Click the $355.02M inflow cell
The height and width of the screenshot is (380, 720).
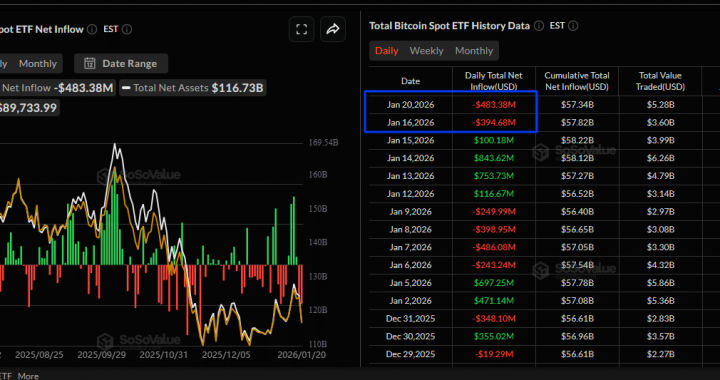coord(494,336)
